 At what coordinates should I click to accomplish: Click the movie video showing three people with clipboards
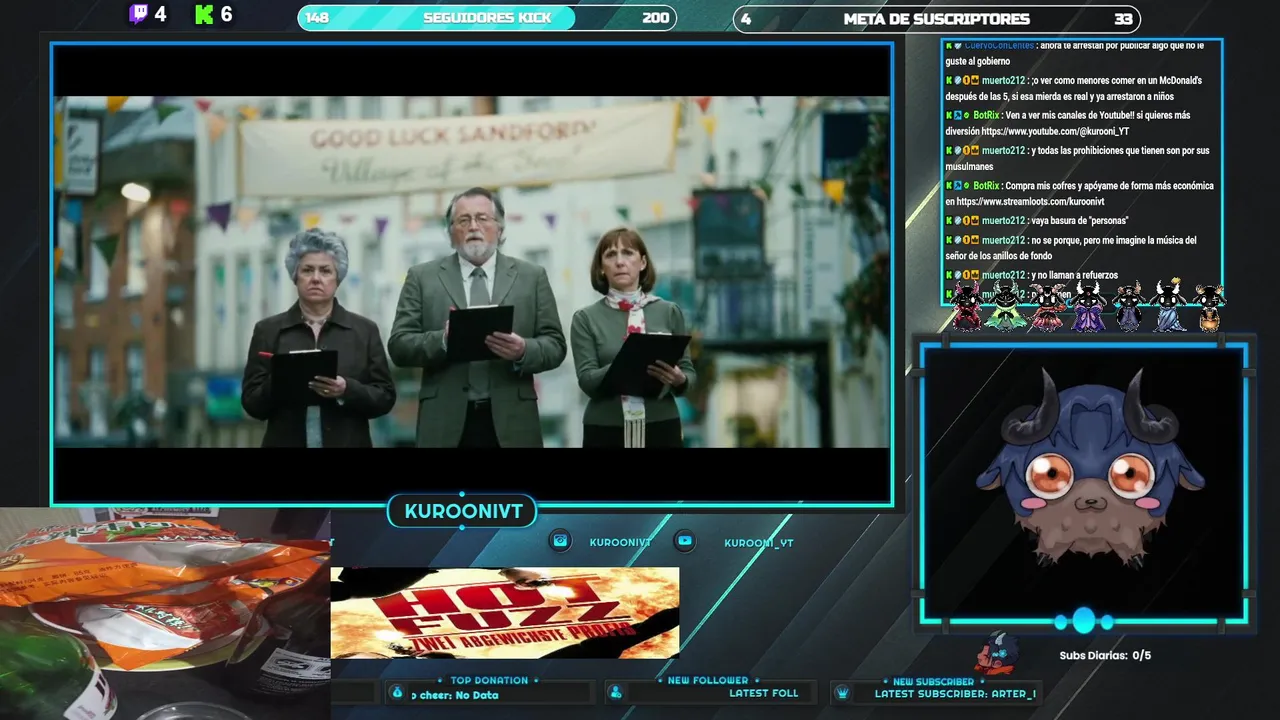(x=472, y=272)
